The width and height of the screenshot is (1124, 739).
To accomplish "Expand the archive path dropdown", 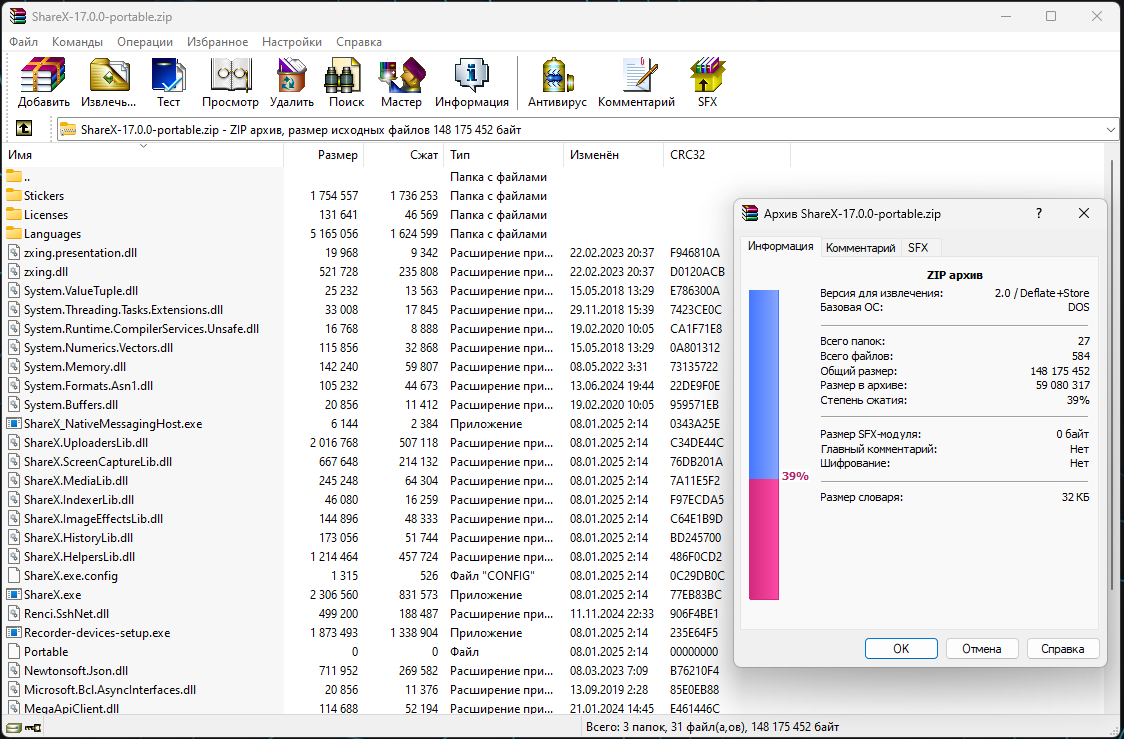I will point(1110,129).
